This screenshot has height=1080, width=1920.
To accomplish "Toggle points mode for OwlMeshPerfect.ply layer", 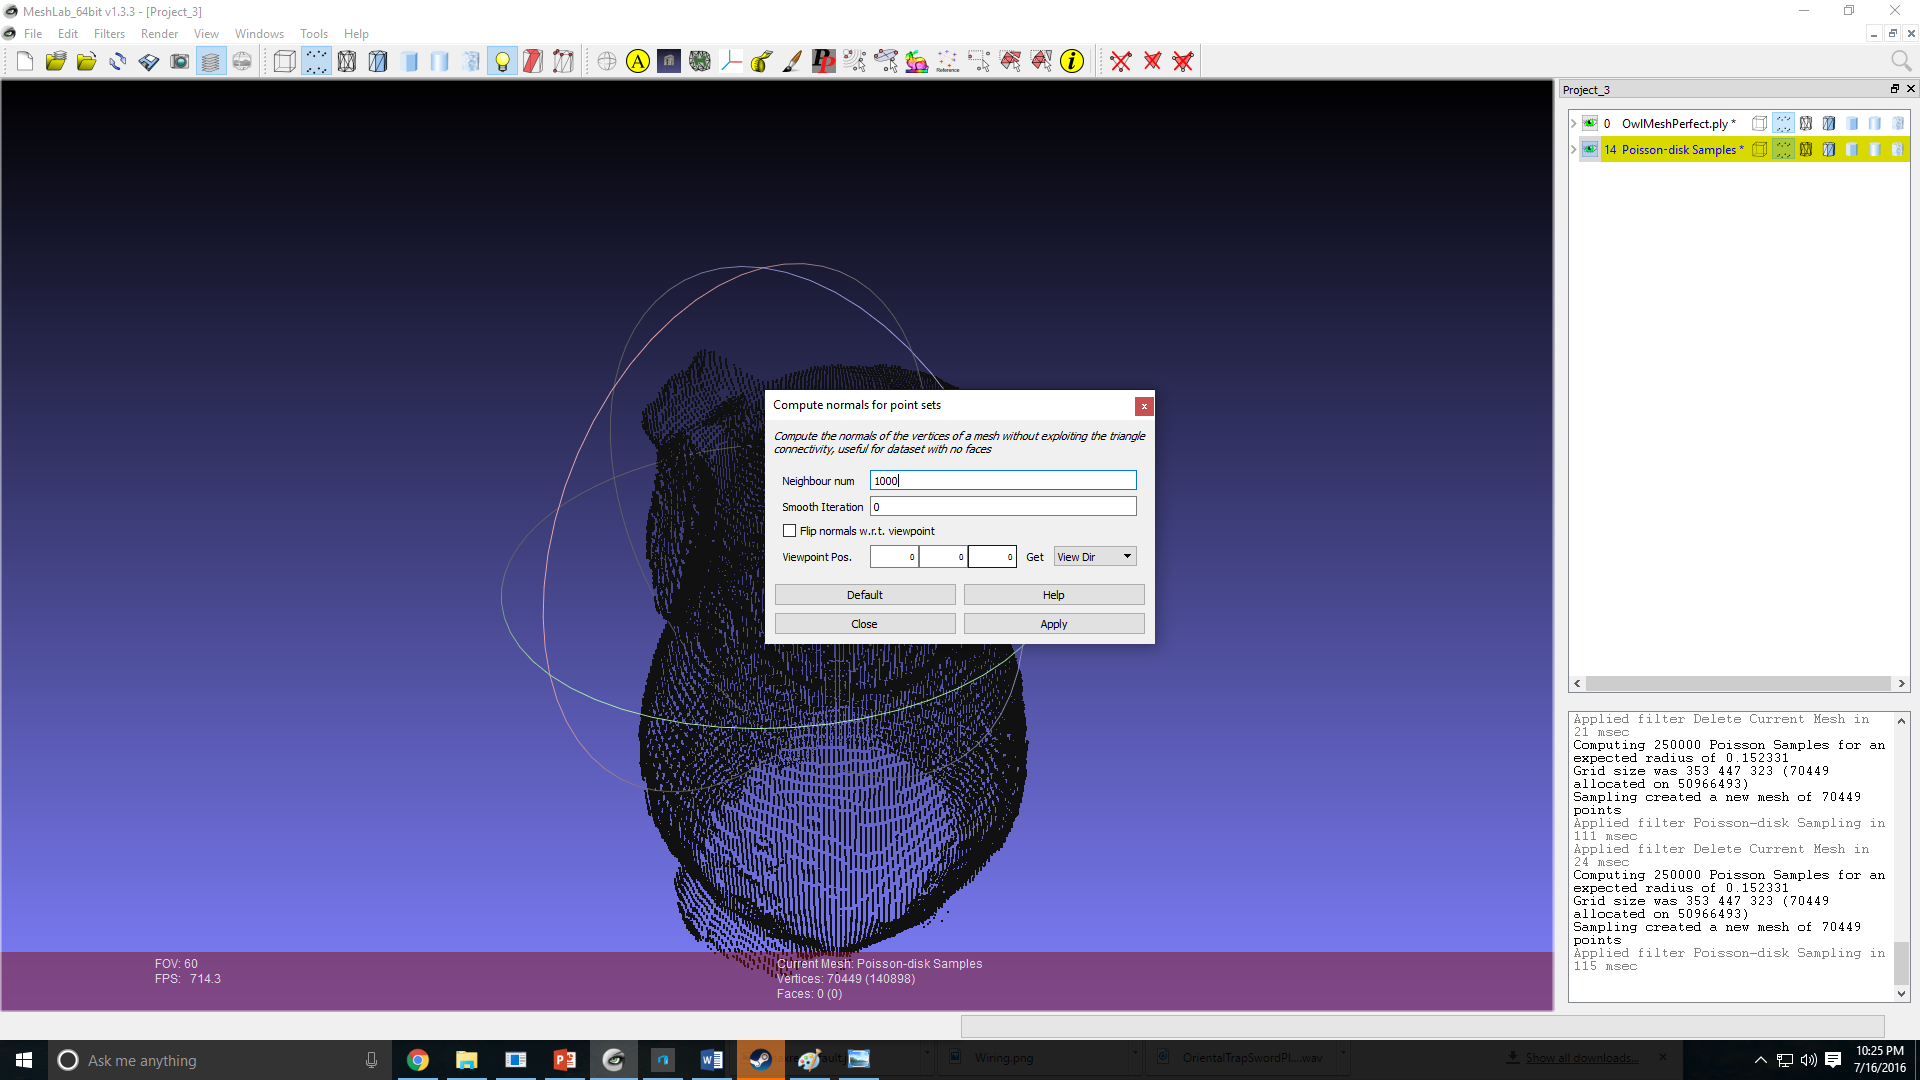I will pos(1783,124).
